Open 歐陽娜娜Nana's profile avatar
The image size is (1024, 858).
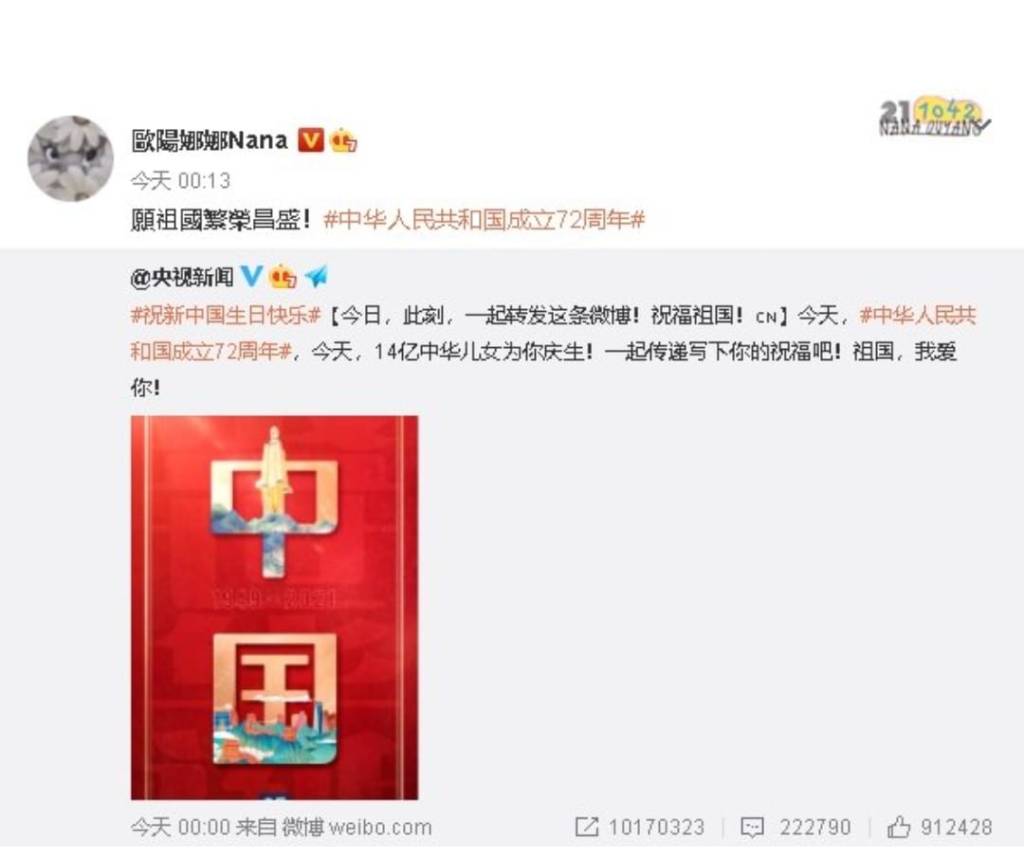click(x=71, y=159)
